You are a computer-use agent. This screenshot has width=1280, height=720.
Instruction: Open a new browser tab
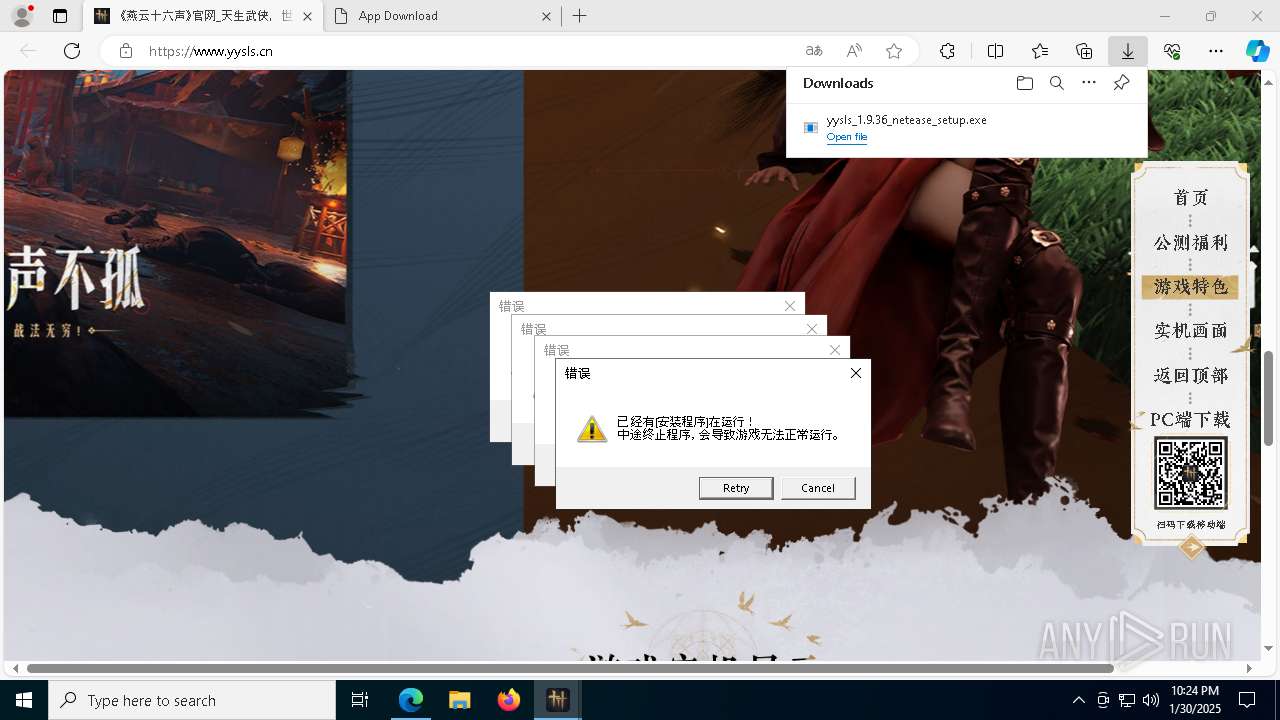click(x=580, y=16)
